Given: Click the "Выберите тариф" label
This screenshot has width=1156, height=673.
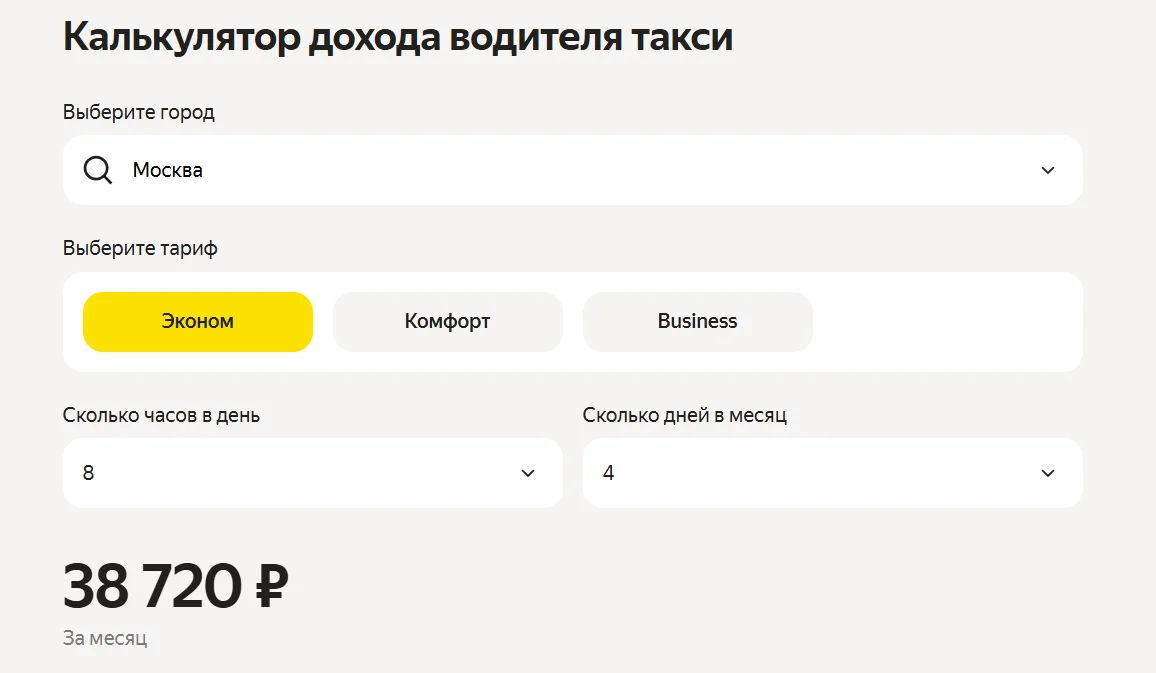Looking at the screenshot, I should [140, 248].
